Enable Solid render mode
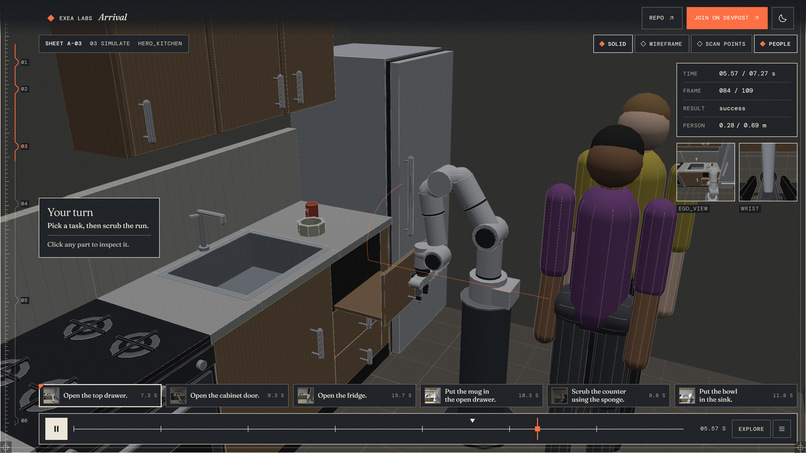The width and height of the screenshot is (806, 453). tap(612, 44)
